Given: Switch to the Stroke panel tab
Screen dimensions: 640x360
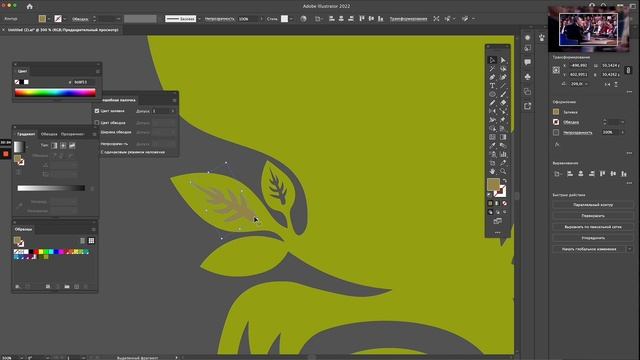Looking at the screenshot, I should click(x=49, y=134).
